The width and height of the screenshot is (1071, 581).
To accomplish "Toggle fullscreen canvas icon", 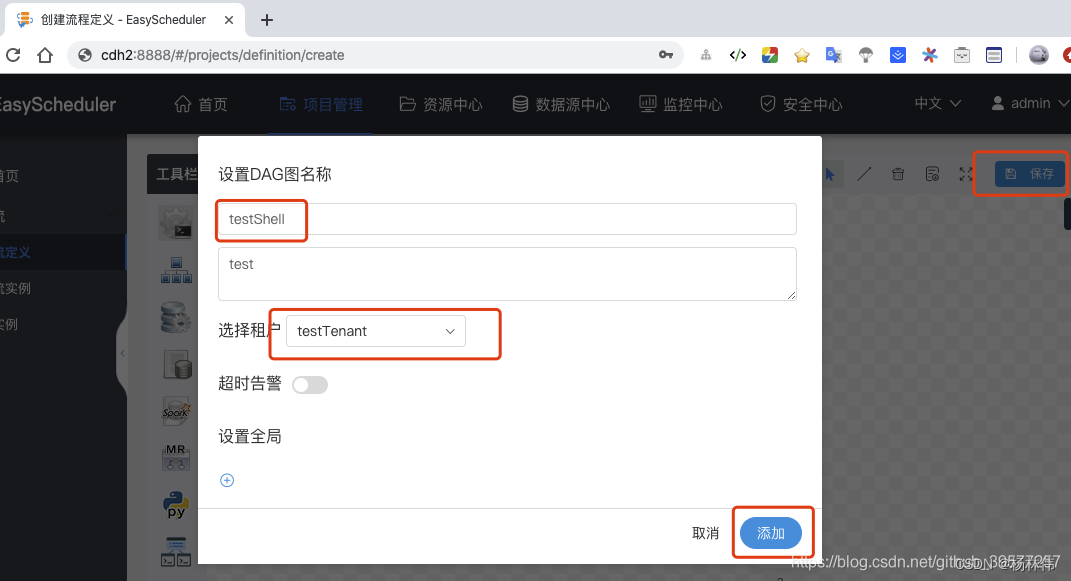I will pyautogui.click(x=965, y=174).
